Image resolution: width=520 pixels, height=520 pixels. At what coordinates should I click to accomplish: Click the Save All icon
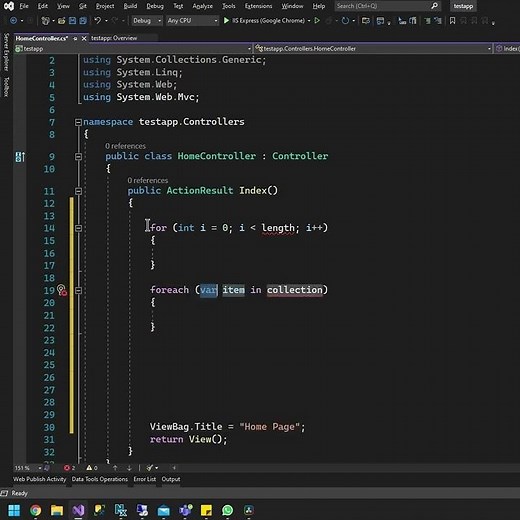coord(83,21)
